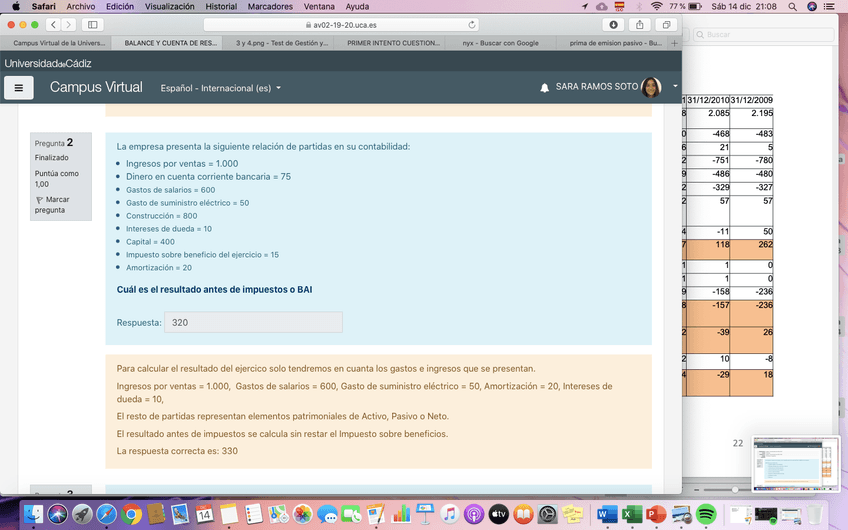This screenshot has height=530, width=848.
Task: Open the Campus Virtual hamburger menu
Action: coord(19,88)
